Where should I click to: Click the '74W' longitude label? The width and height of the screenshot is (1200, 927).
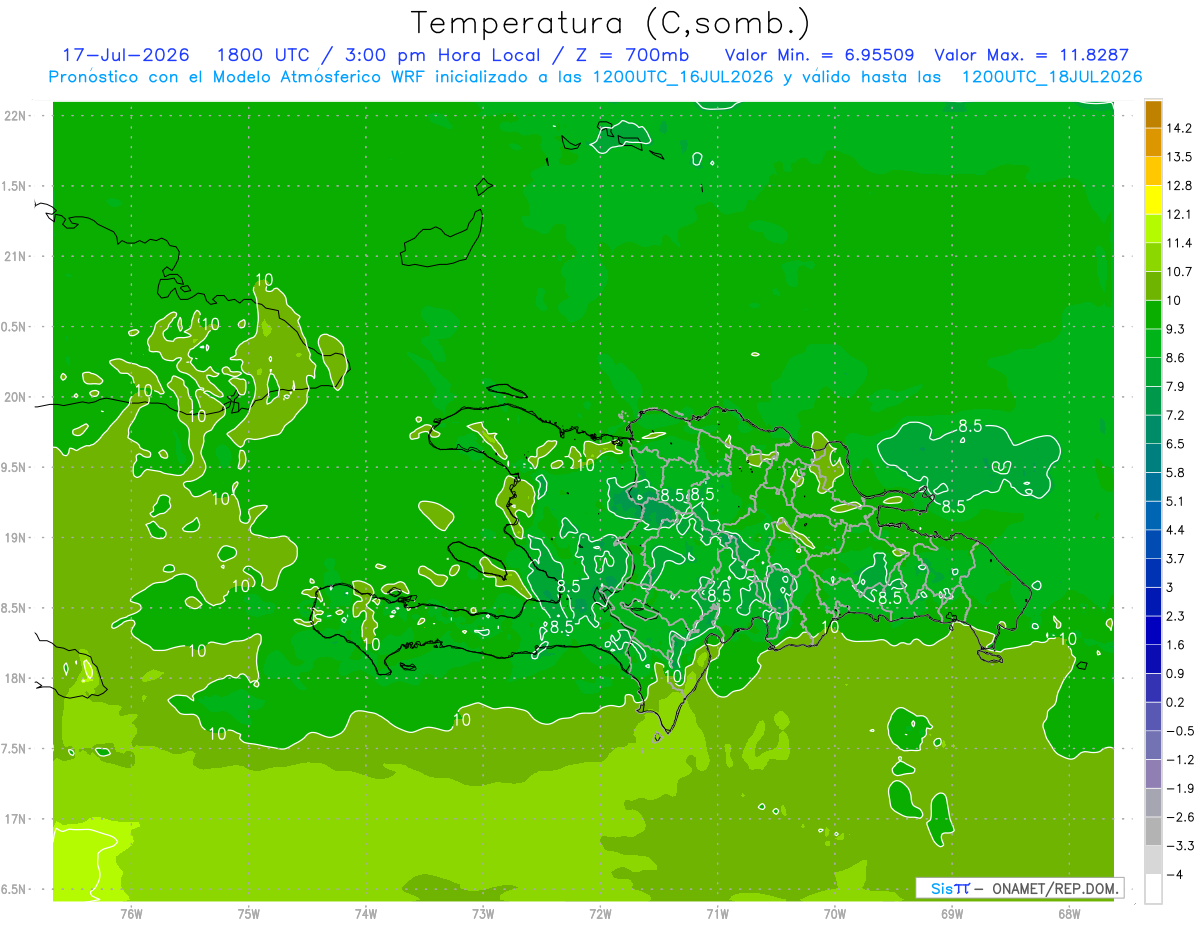click(366, 914)
